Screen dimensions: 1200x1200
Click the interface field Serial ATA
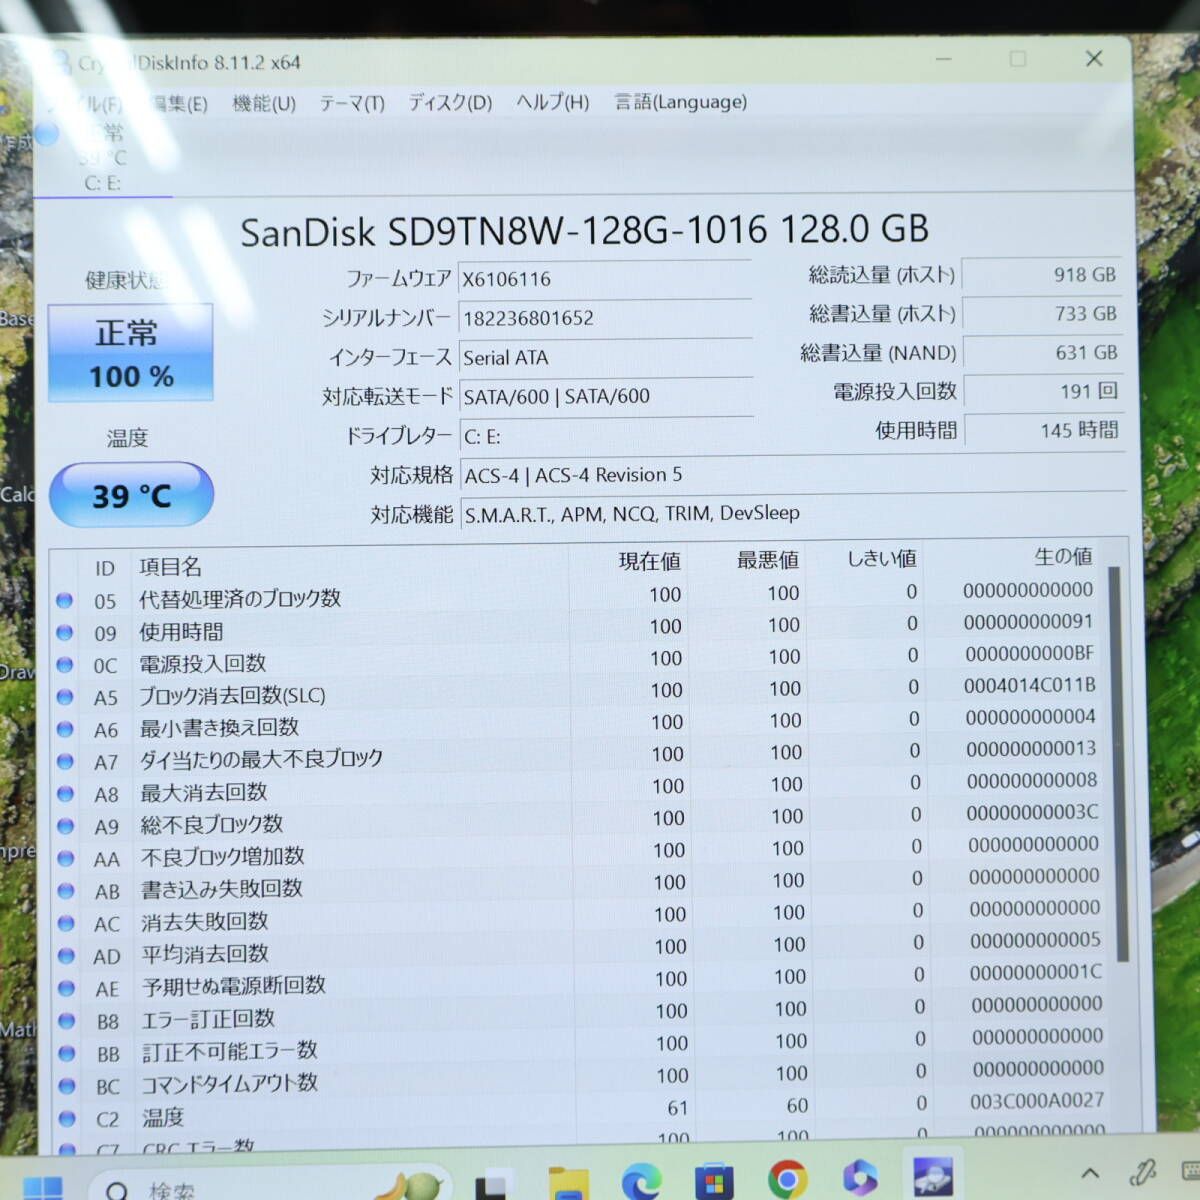(x=605, y=357)
